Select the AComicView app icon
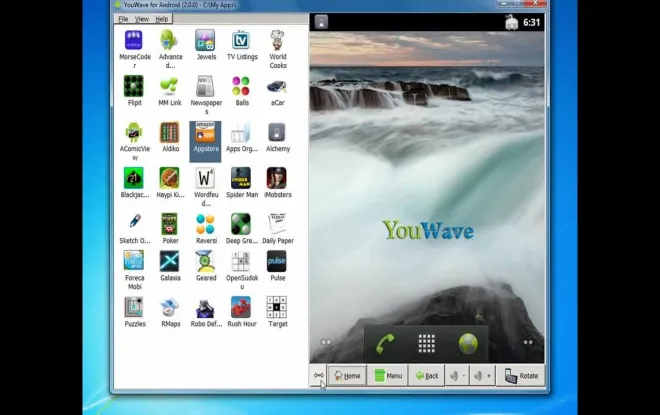Viewport: 660px width, 415px height. click(134, 132)
